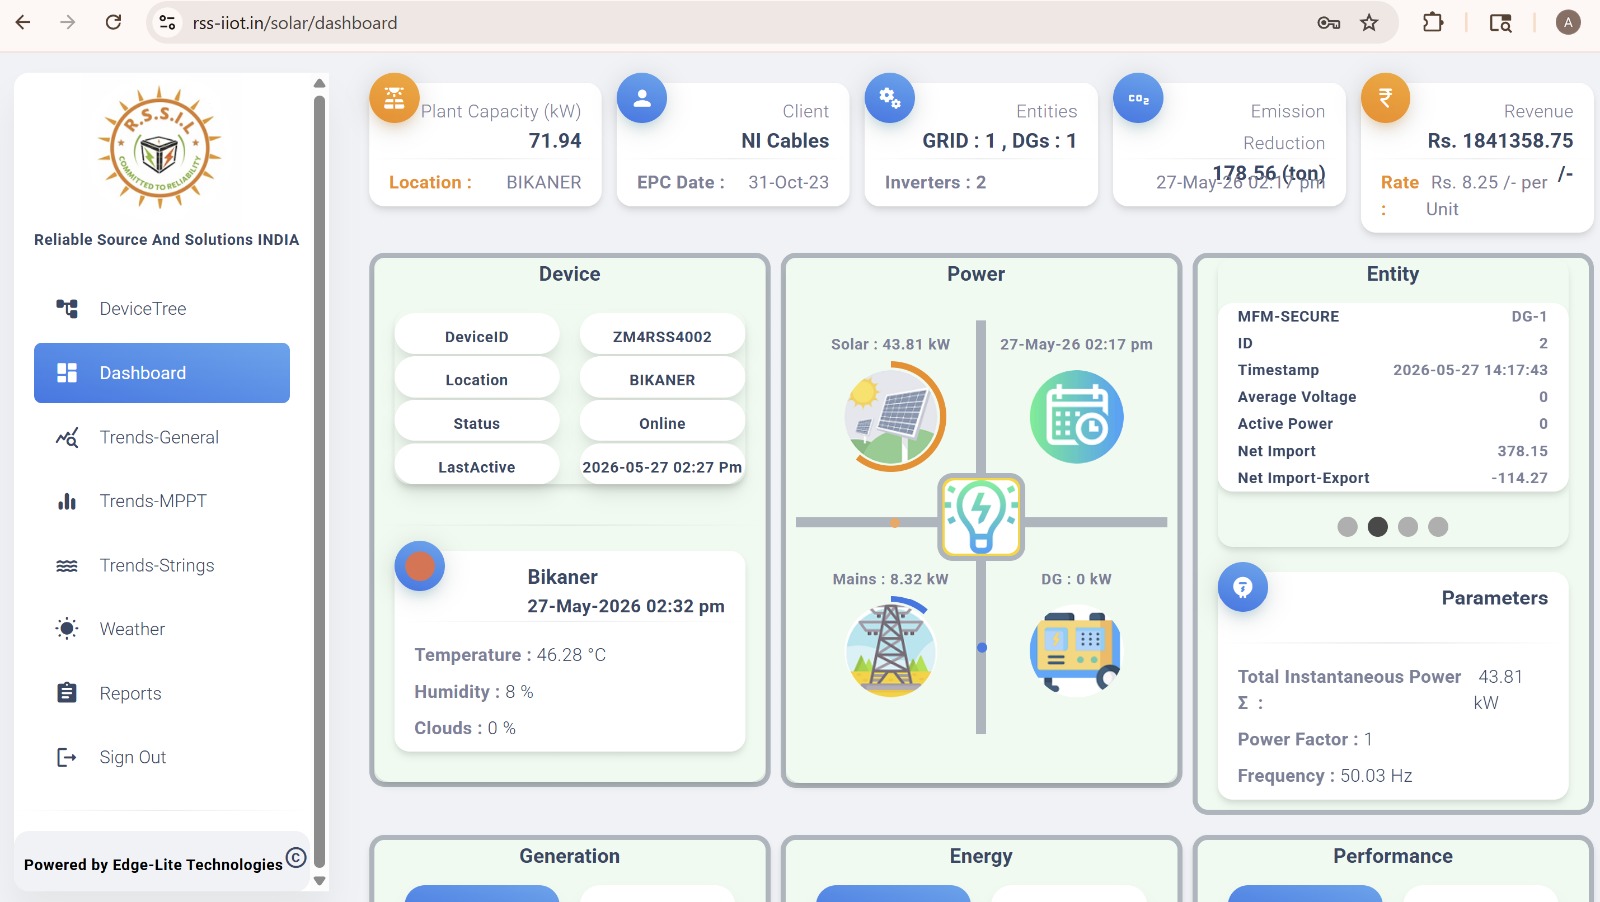The image size is (1600, 902).
Task: Go to Trends-MPPT page
Action: coord(162,501)
